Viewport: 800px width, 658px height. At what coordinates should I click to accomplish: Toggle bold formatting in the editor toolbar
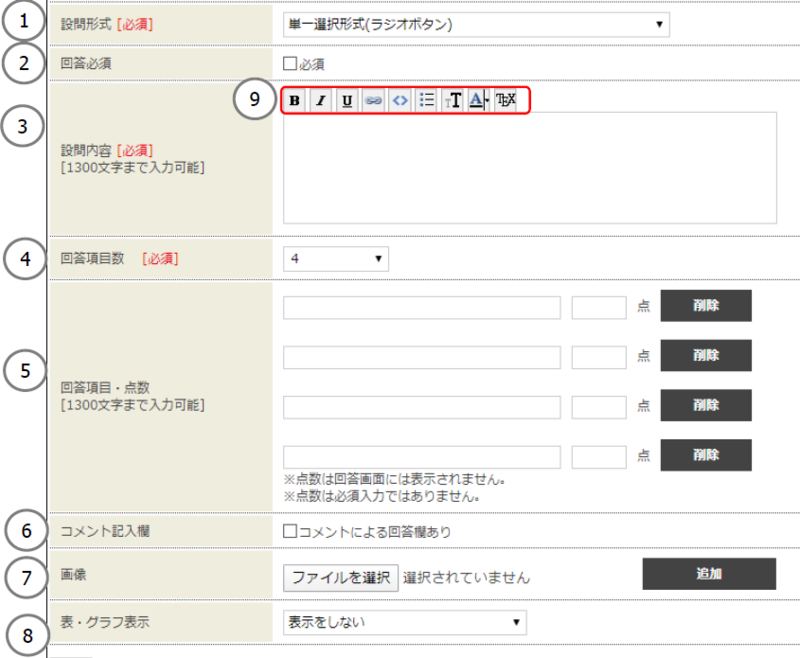(x=294, y=100)
